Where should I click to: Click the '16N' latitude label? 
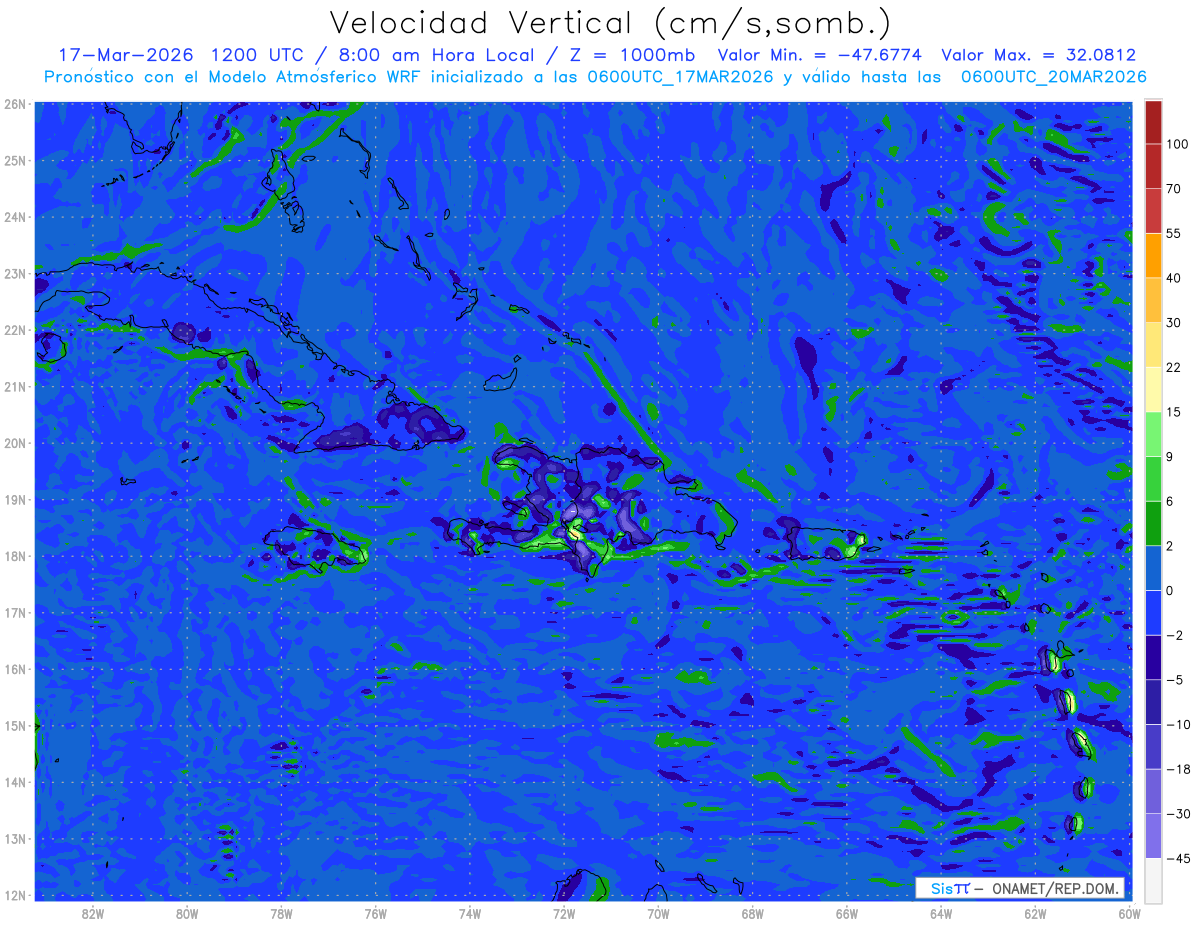pyautogui.click(x=15, y=669)
